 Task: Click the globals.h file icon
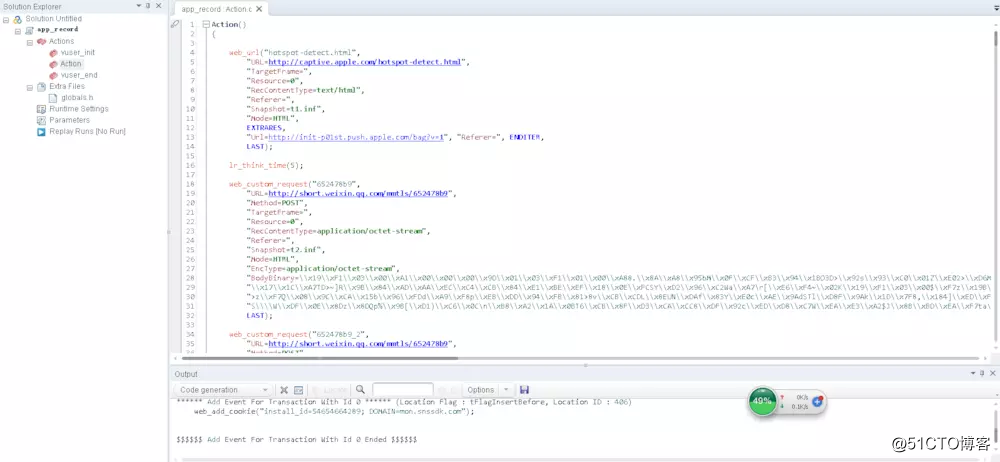[x=54, y=98]
